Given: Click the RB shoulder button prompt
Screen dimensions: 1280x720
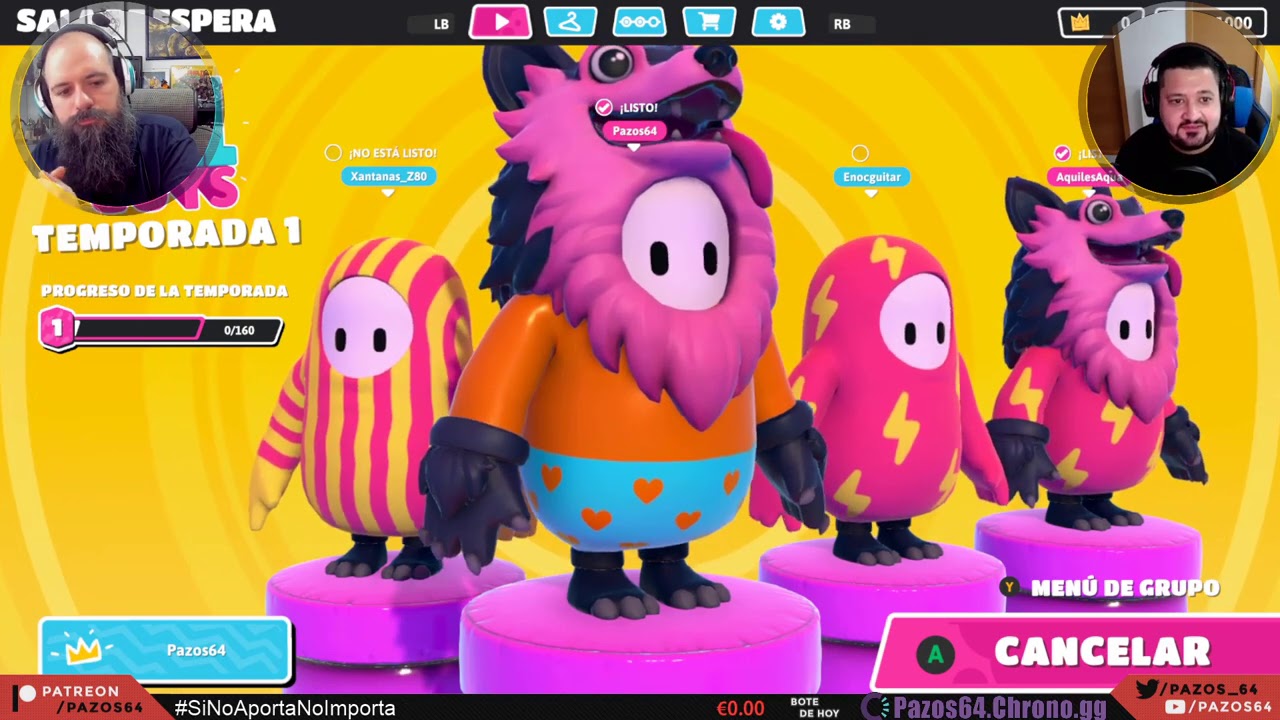Looking at the screenshot, I should (x=842, y=24).
